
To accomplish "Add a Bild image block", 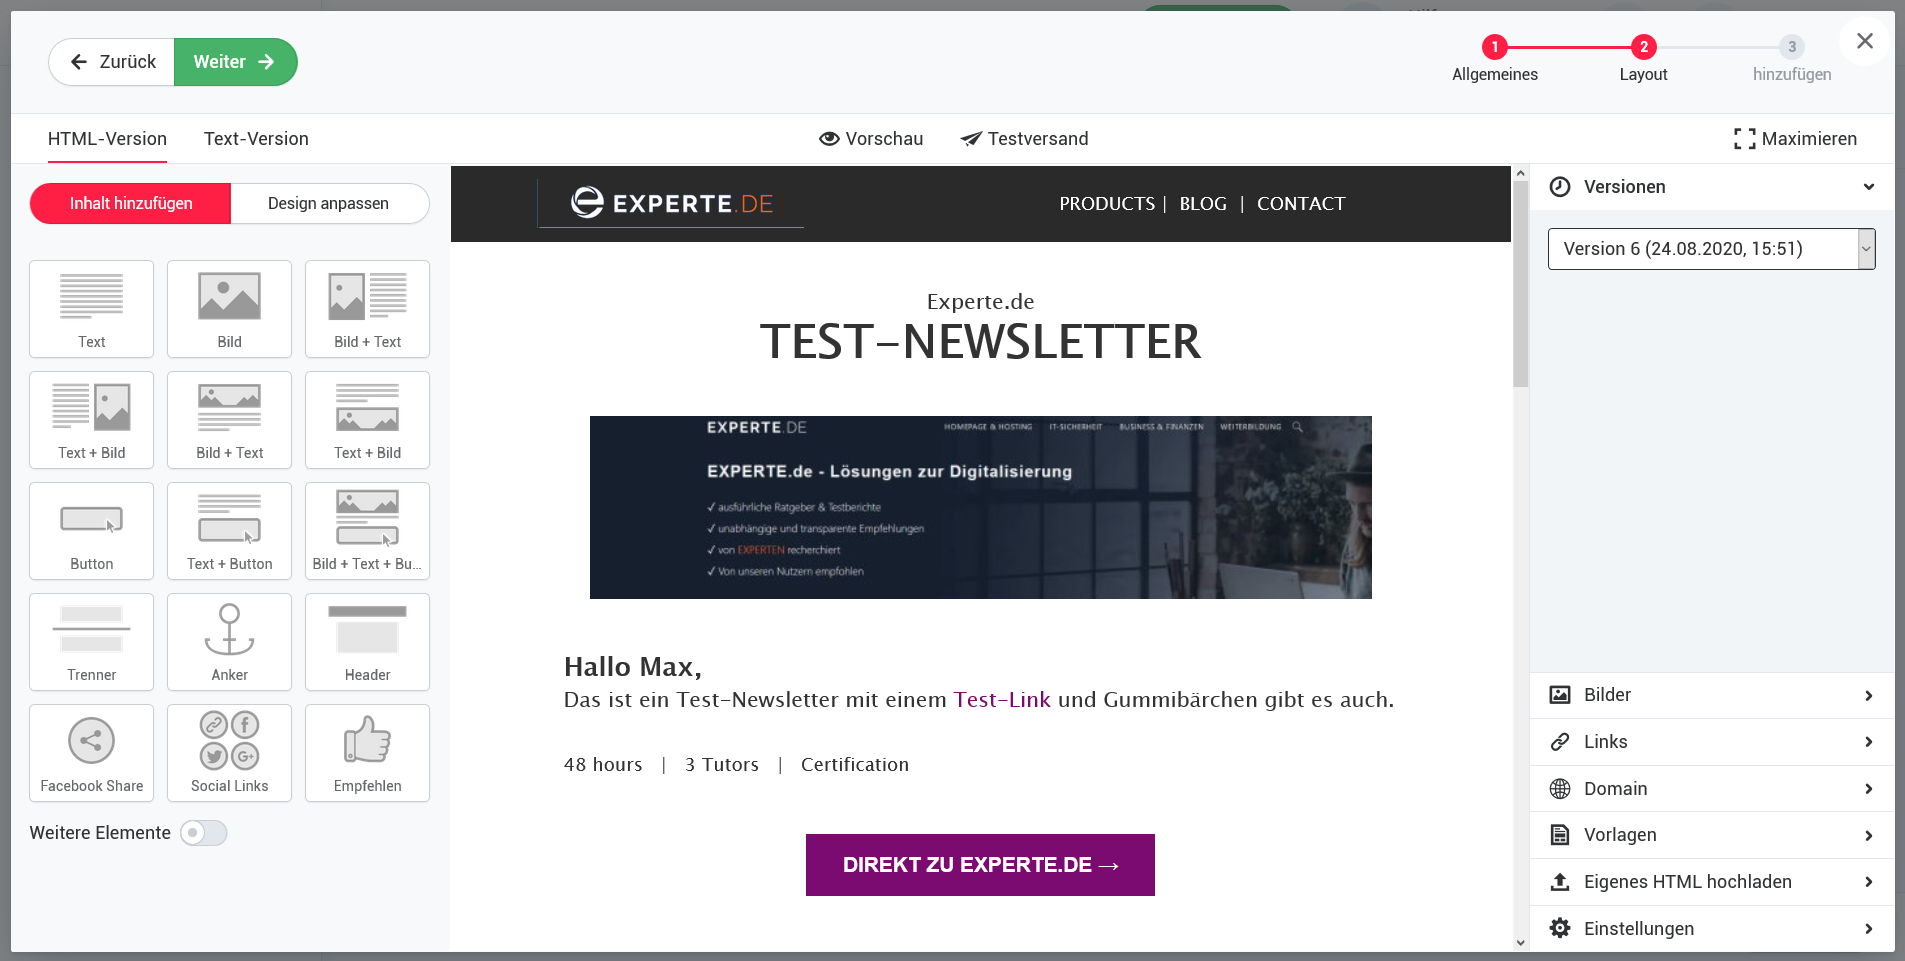I will coord(229,309).
